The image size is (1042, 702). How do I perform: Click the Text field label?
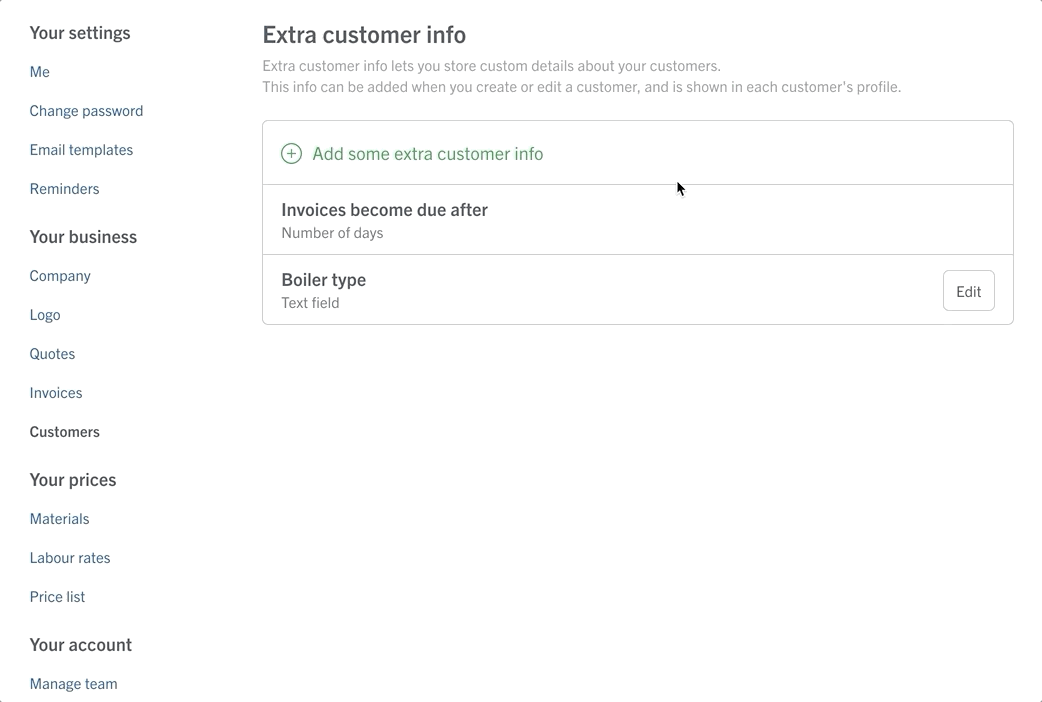tap(310, 303)
